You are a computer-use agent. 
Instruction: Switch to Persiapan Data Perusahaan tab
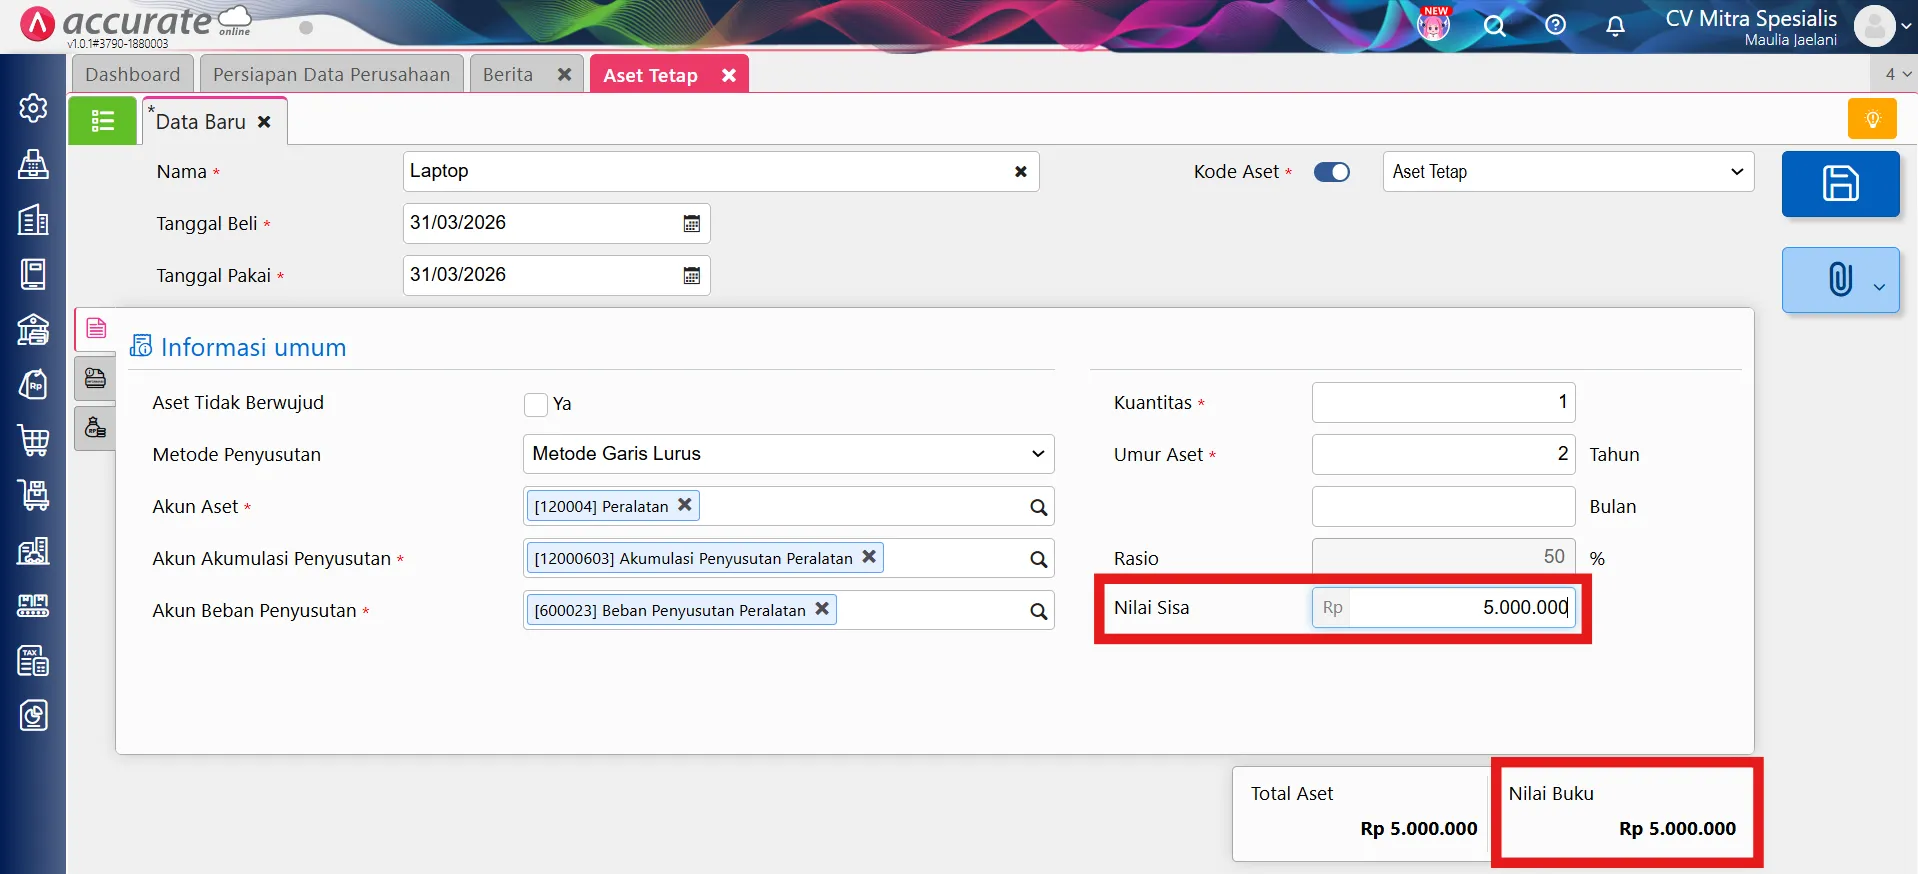331,75
